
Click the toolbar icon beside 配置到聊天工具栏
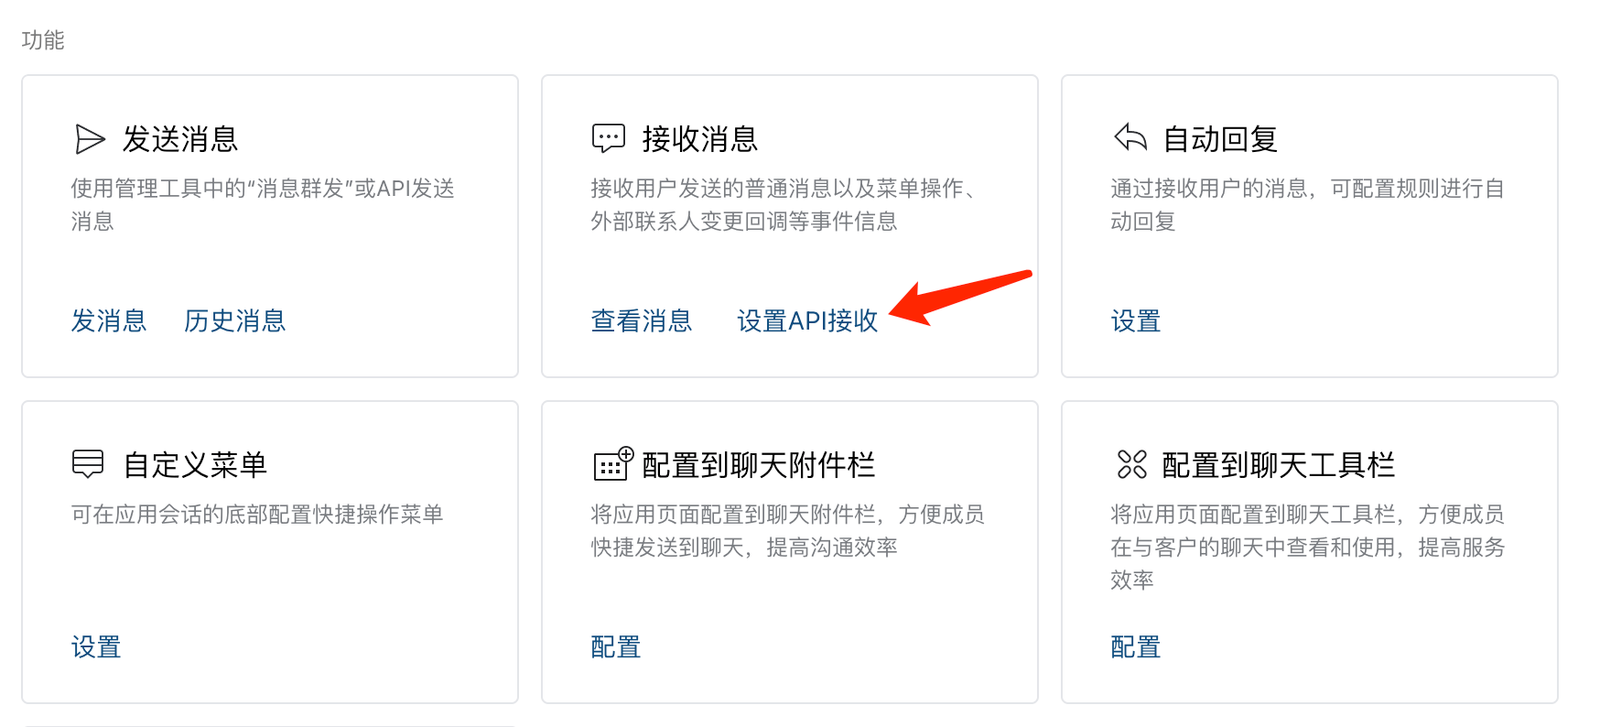point(1132,464)
